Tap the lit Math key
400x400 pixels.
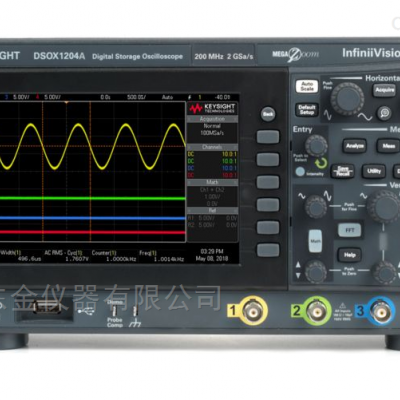click(x=315, y=241)
